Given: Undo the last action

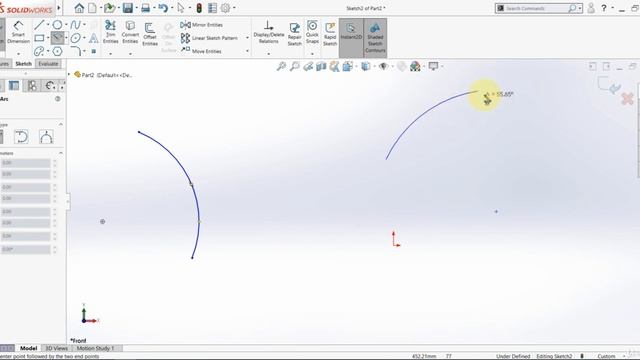Looking at the screenshot, I should [x=163, y=8].
